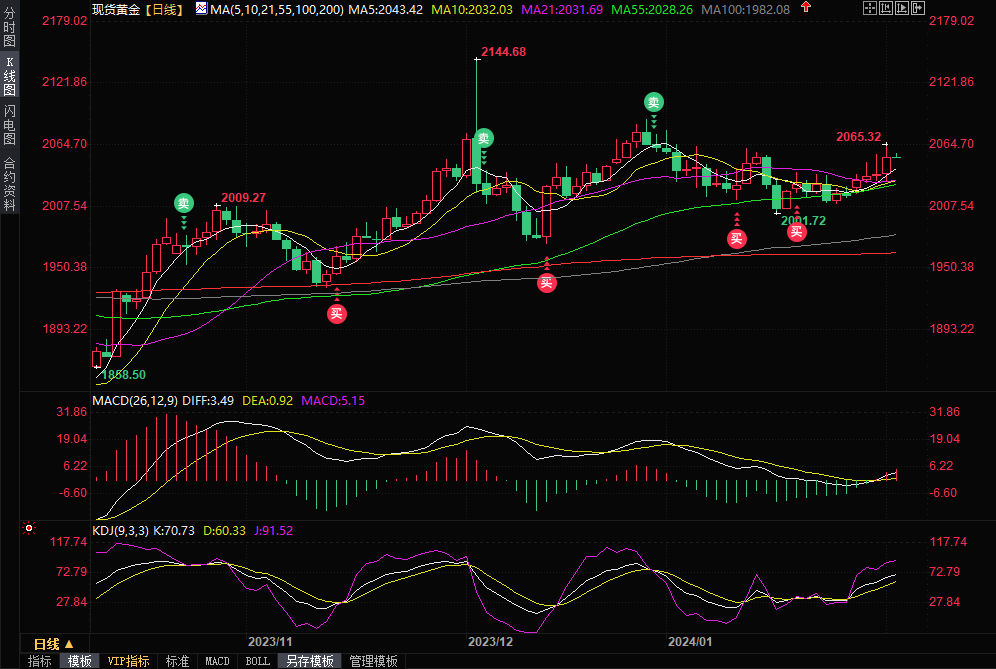Click the small red icon left of KDJ
Viewport: 996px width, 669px height.
point(29,527)
